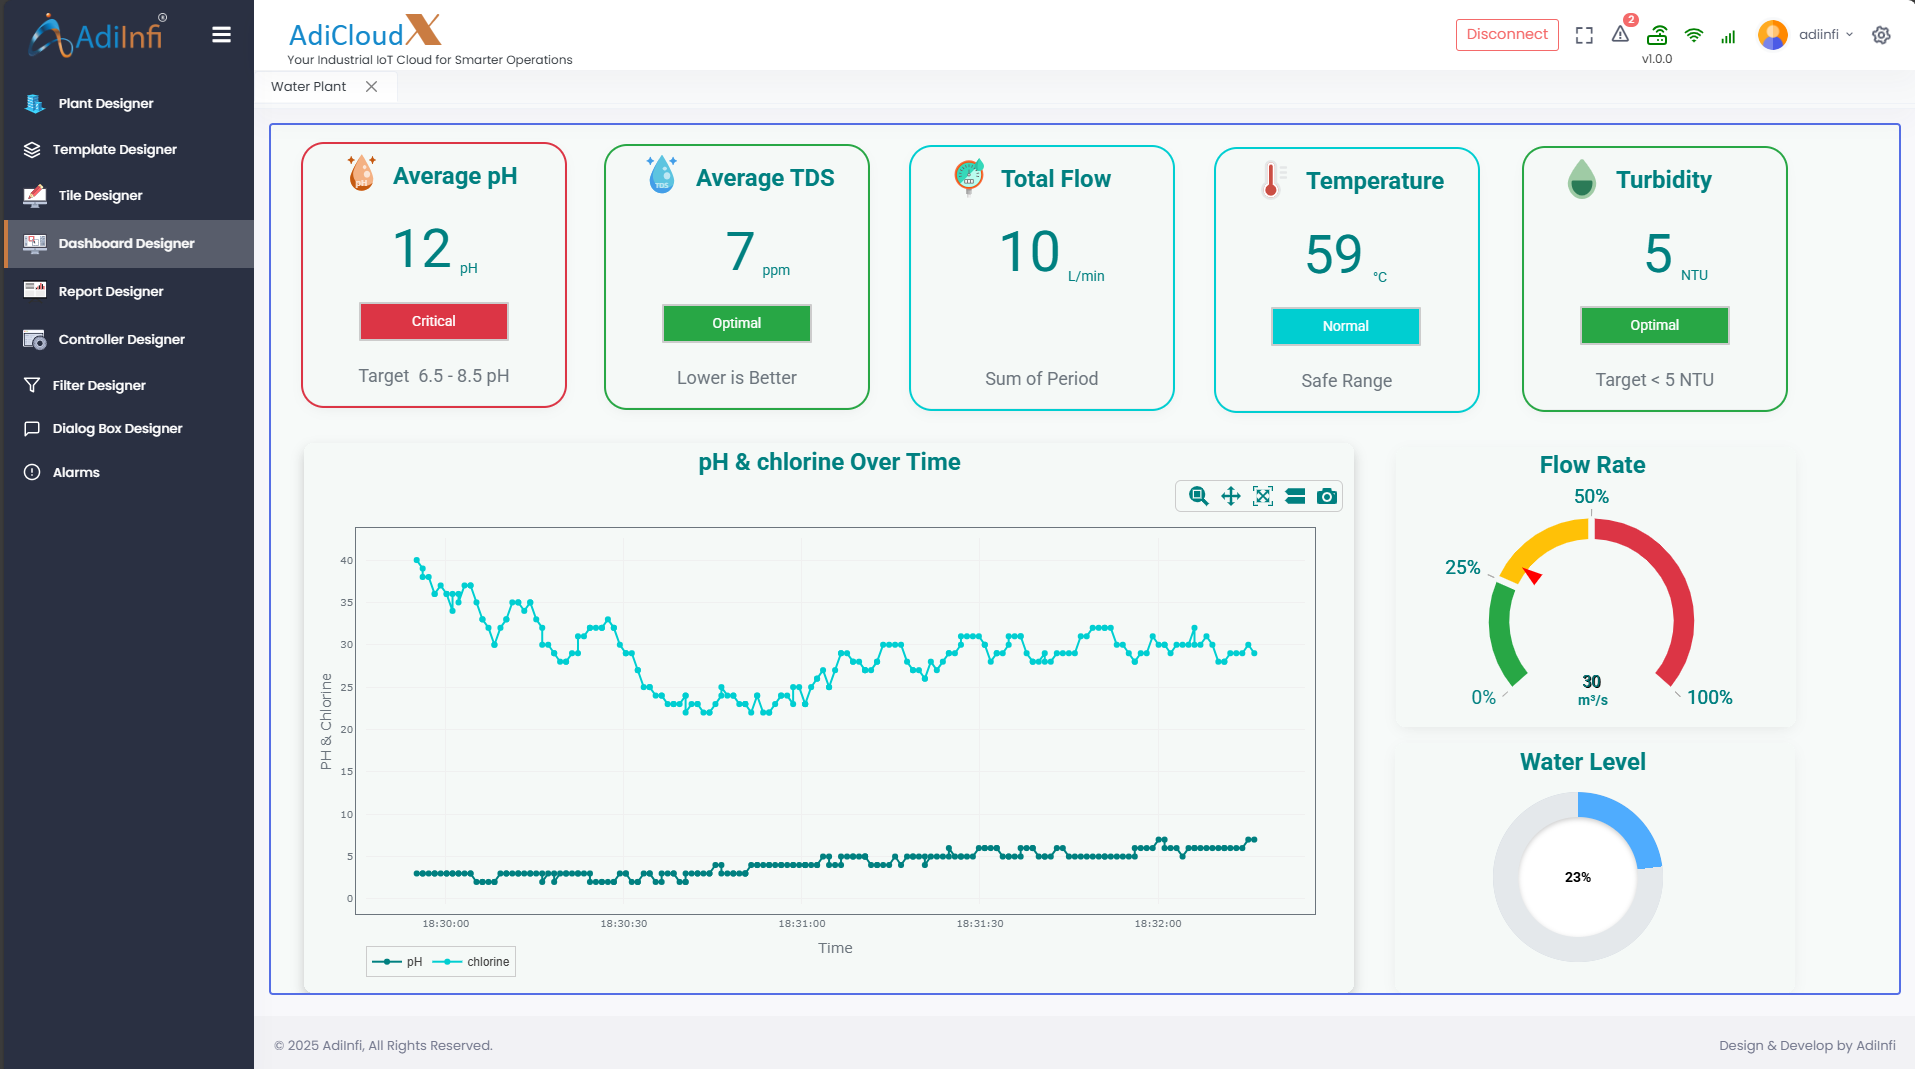Click the Disconnect button
The width and height of the screenshot is (1915, 1069).
click(x=1506, y=34)
